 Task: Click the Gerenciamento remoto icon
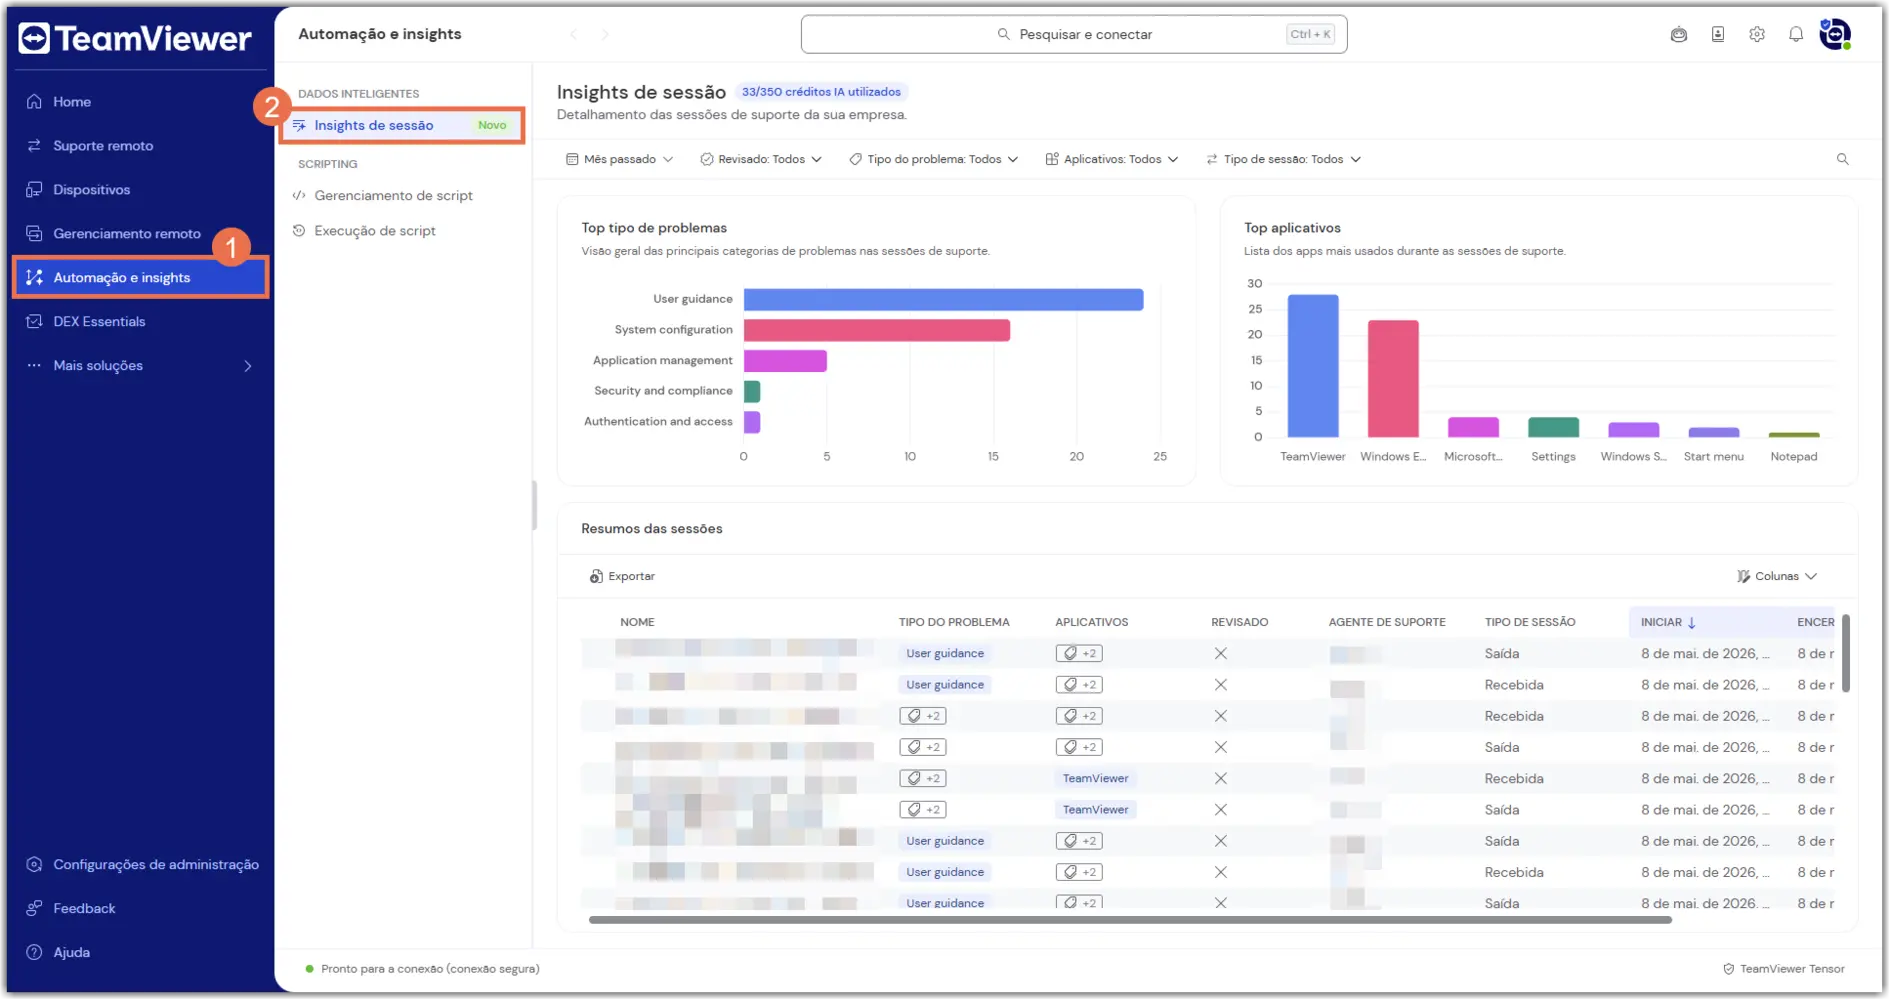34,233
